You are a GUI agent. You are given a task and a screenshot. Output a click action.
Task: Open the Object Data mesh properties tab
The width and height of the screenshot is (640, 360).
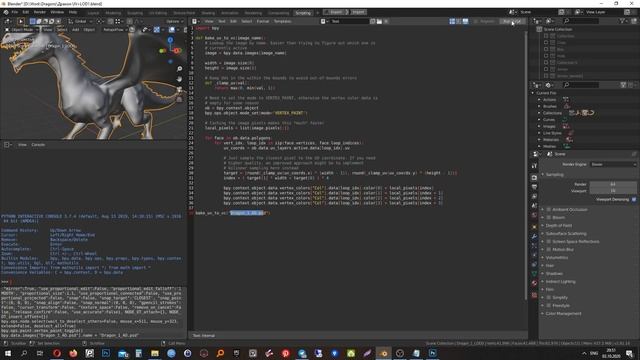tap(534, 273)
